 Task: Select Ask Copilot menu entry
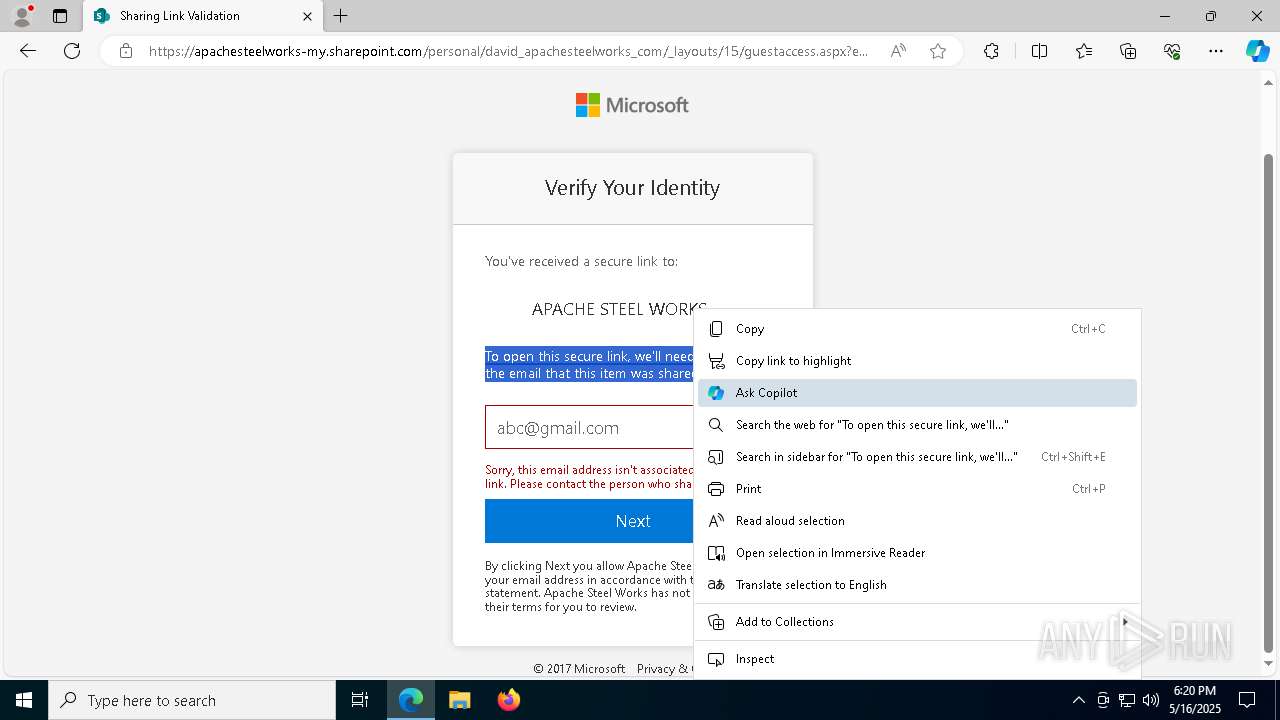(917, 393)
